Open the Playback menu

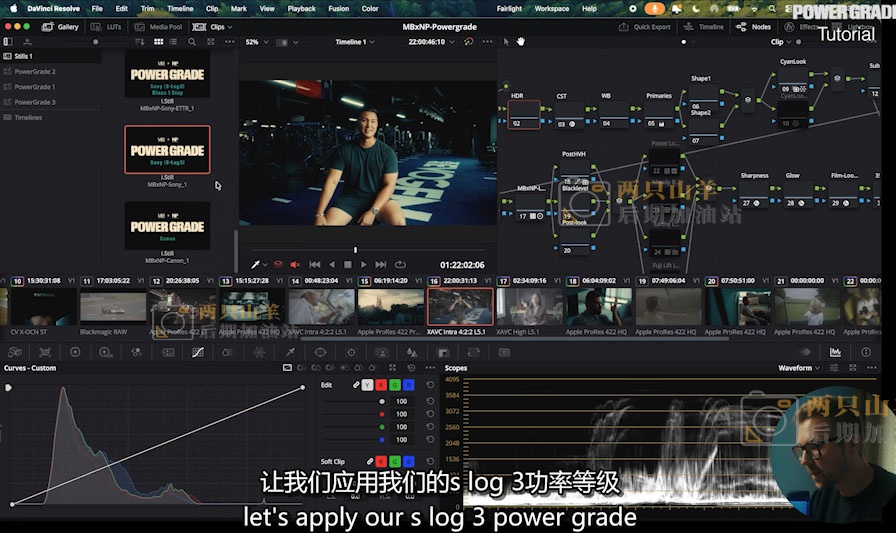[x=301, y=8]
